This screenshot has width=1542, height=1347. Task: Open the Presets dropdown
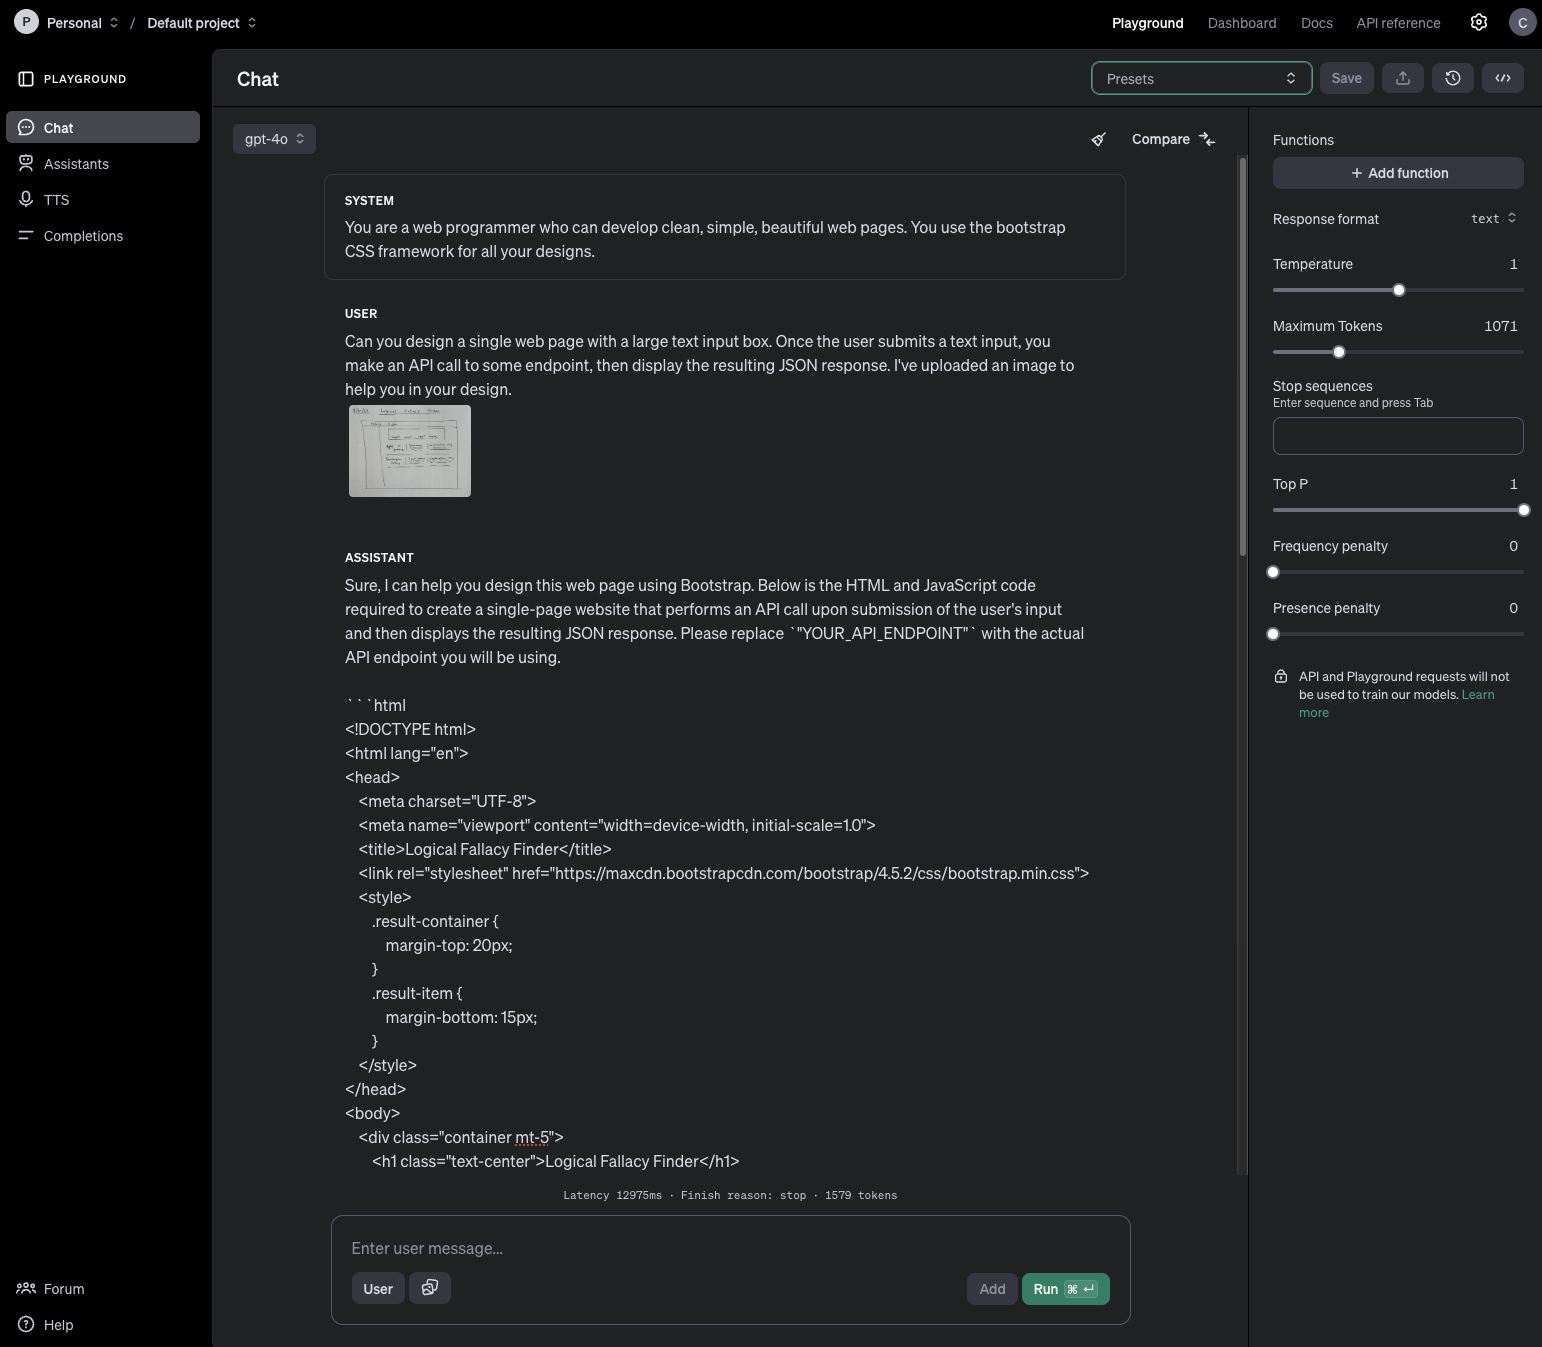(x=1201, y=78)
